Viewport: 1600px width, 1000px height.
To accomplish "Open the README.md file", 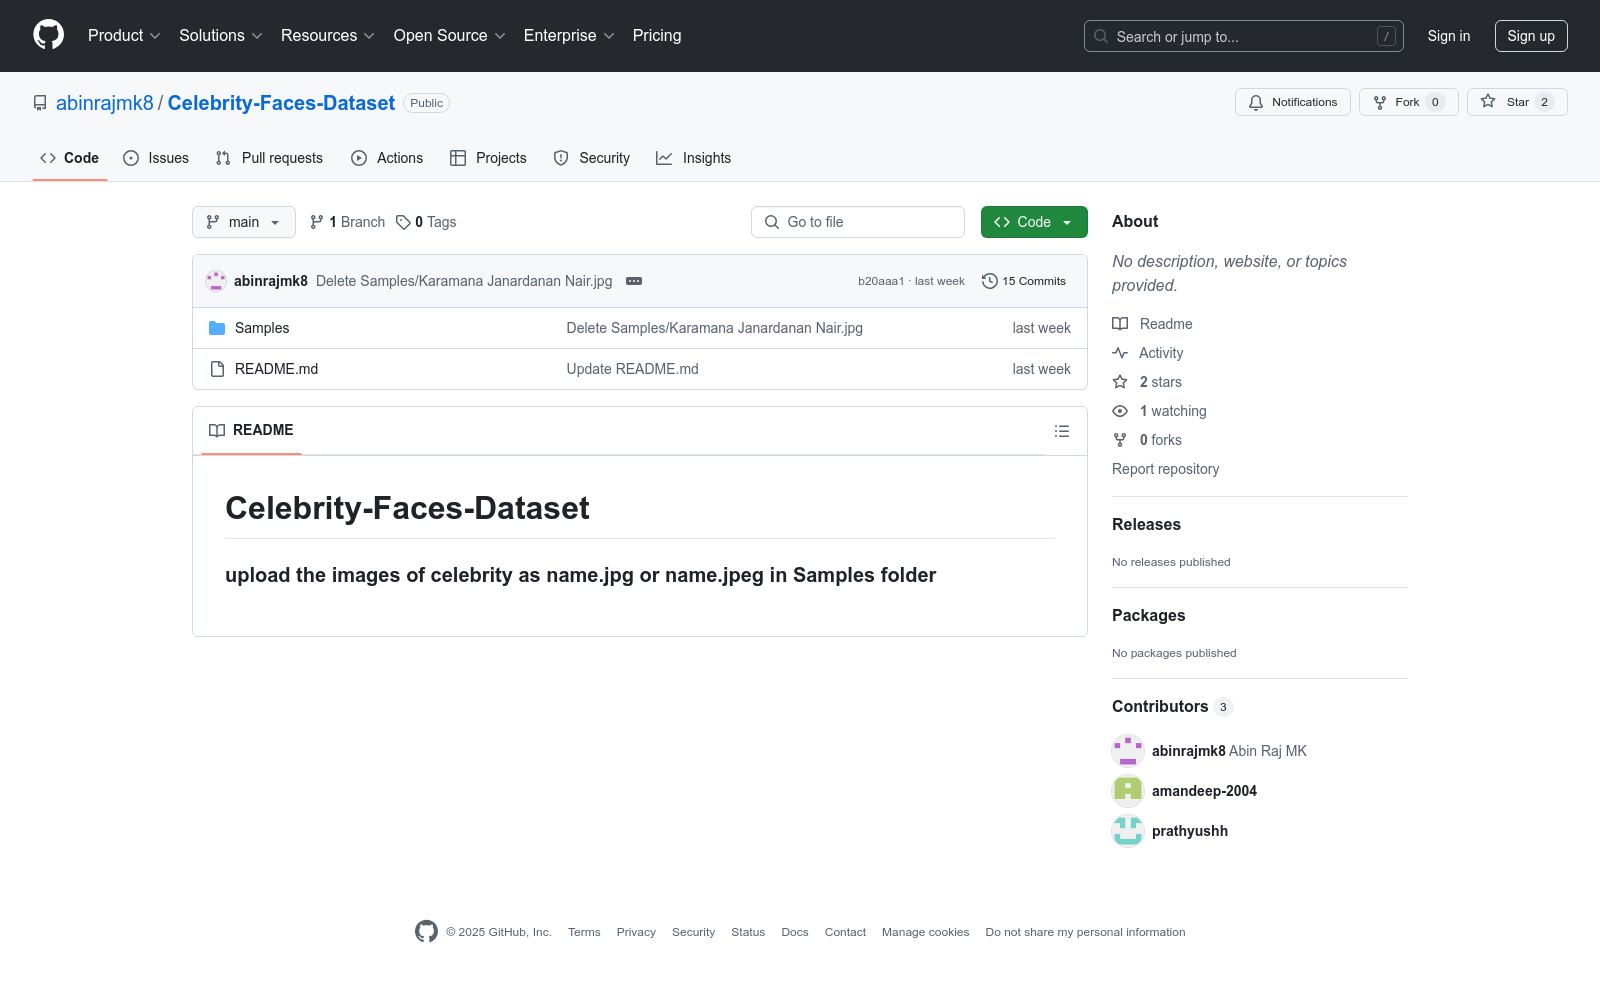I will [276, 369].
